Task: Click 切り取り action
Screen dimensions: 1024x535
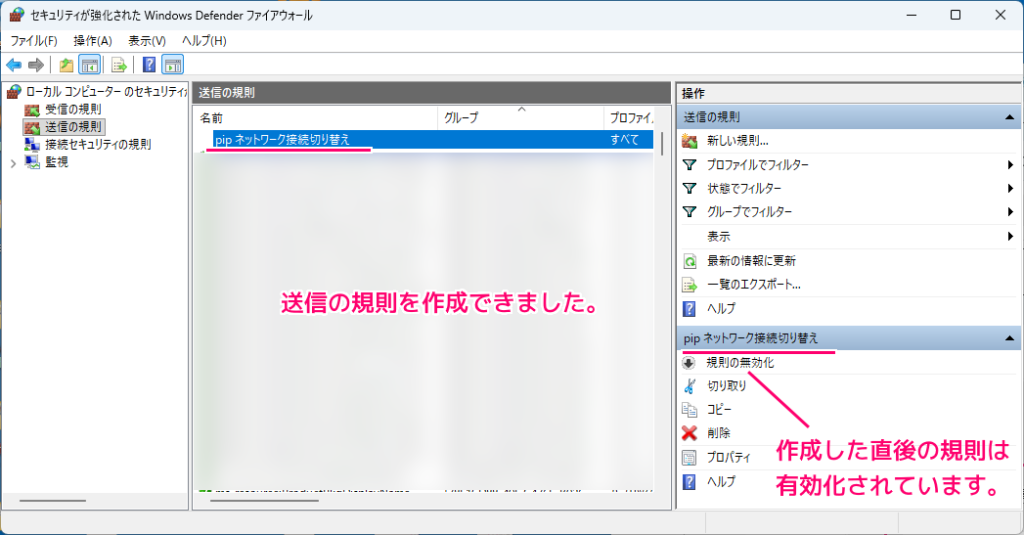Action: (x=726, y=386)
